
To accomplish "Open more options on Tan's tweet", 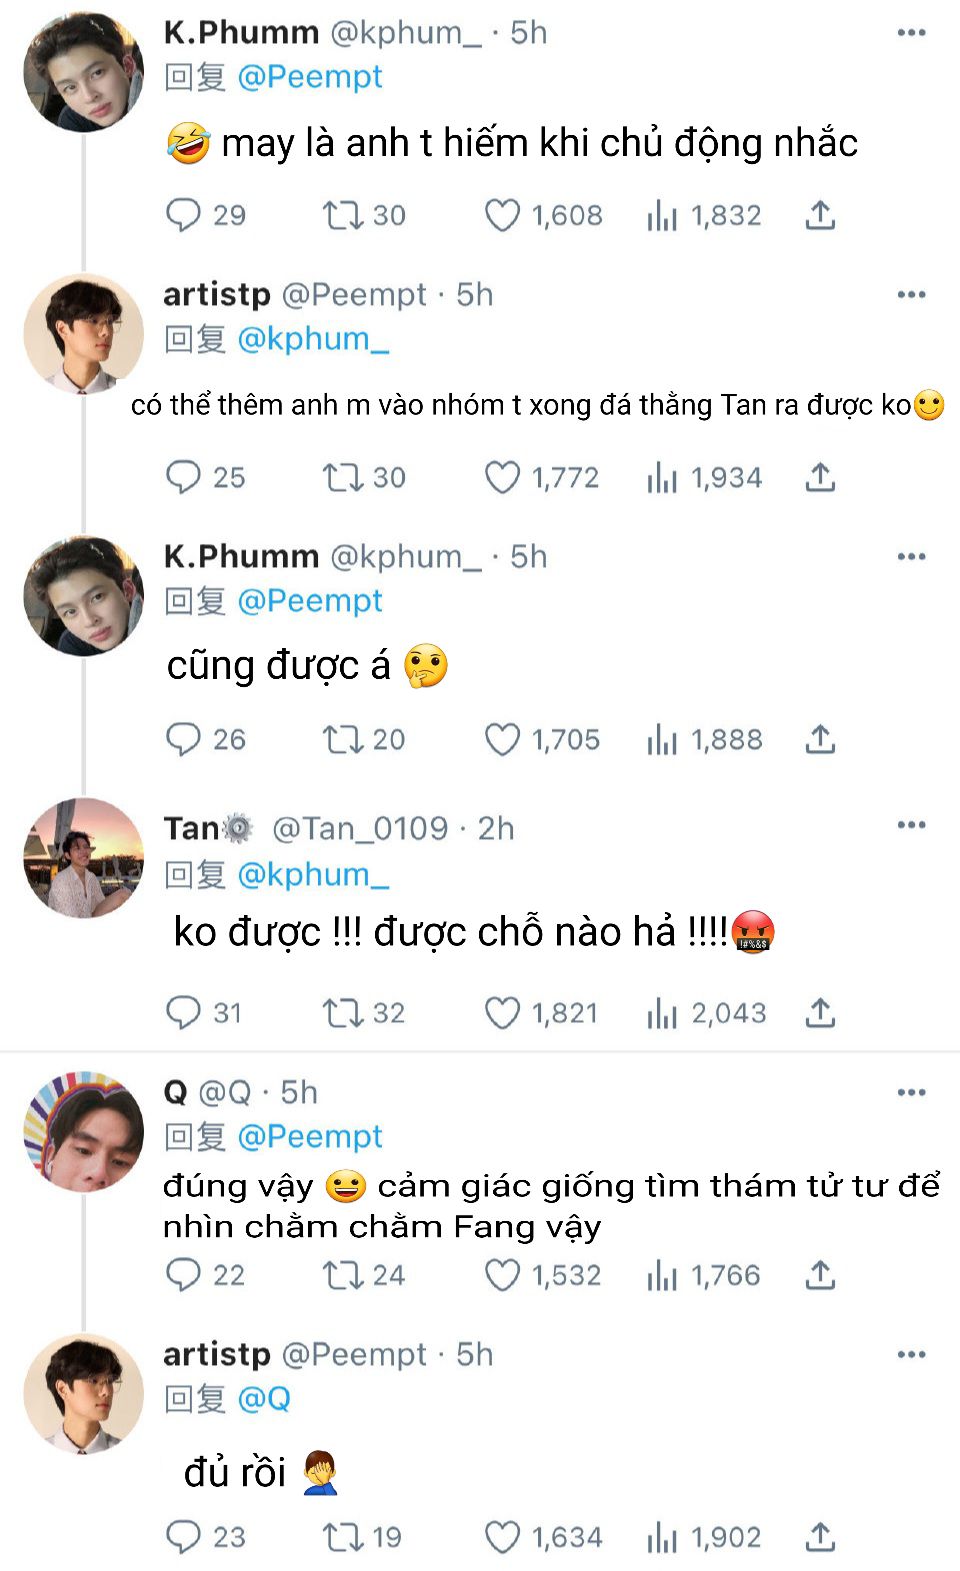I will click(911, 825).
